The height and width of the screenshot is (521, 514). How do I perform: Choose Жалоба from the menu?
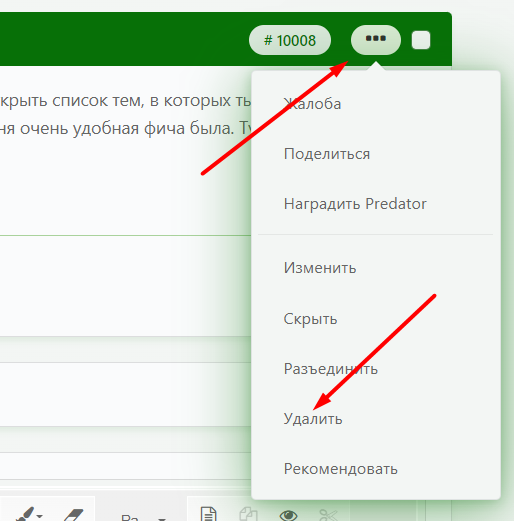[312, 104]
